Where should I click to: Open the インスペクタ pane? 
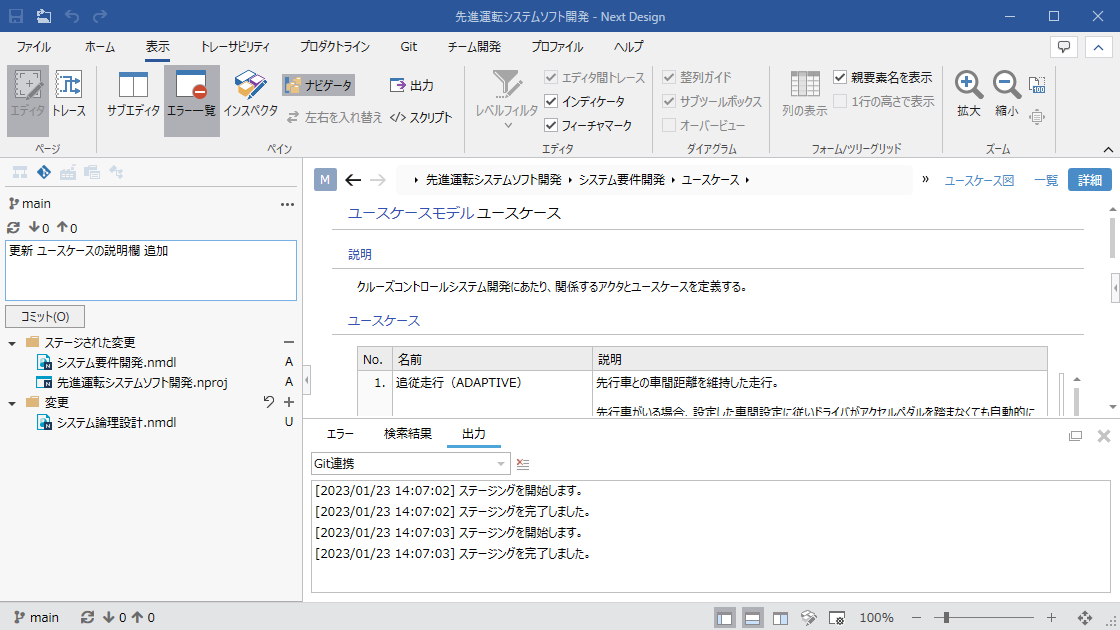click(x=250, y=94)
